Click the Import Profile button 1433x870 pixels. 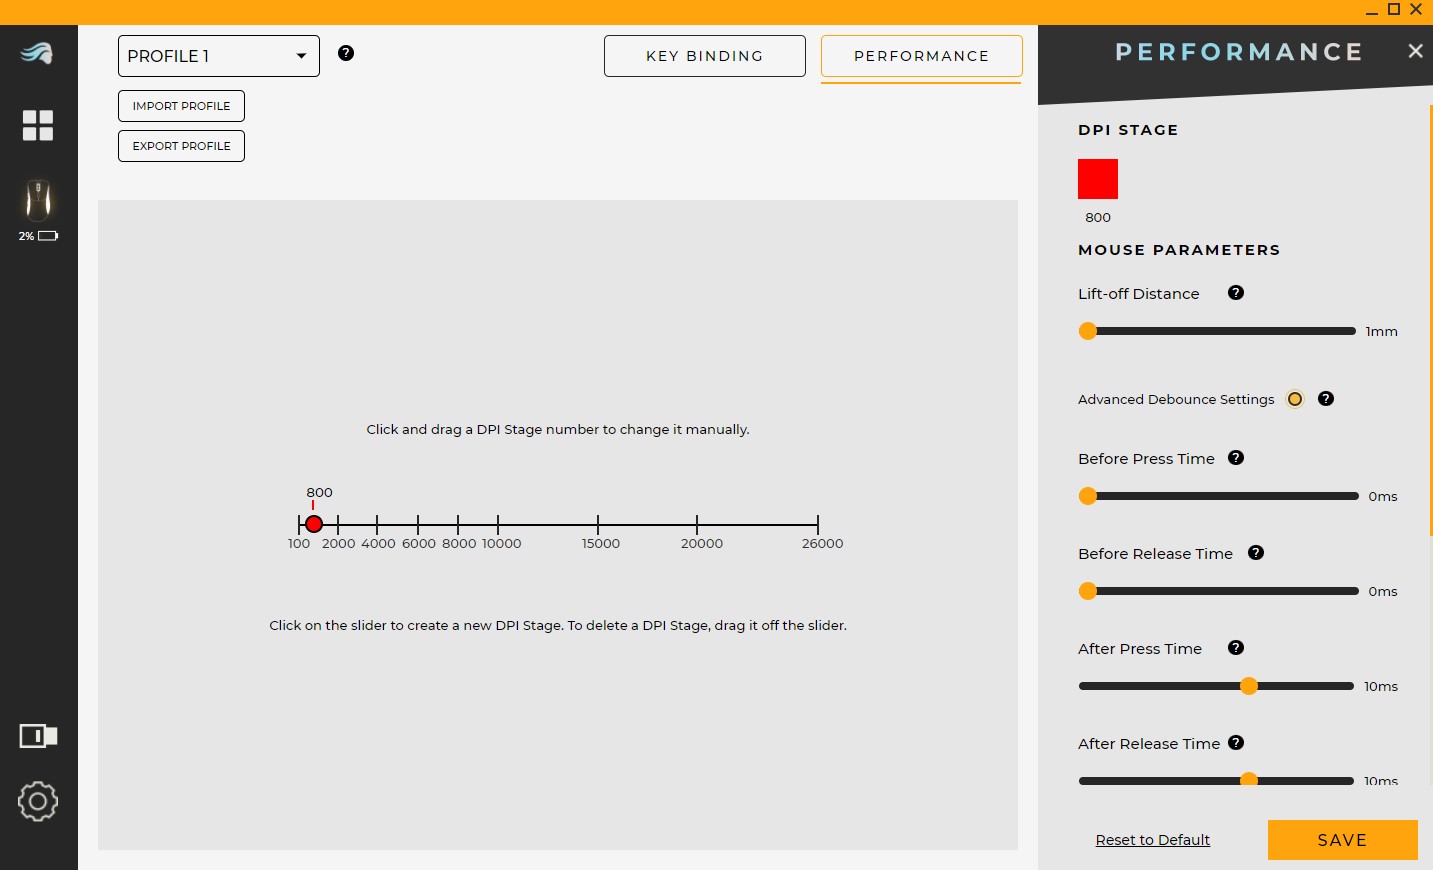pos(181,106)
